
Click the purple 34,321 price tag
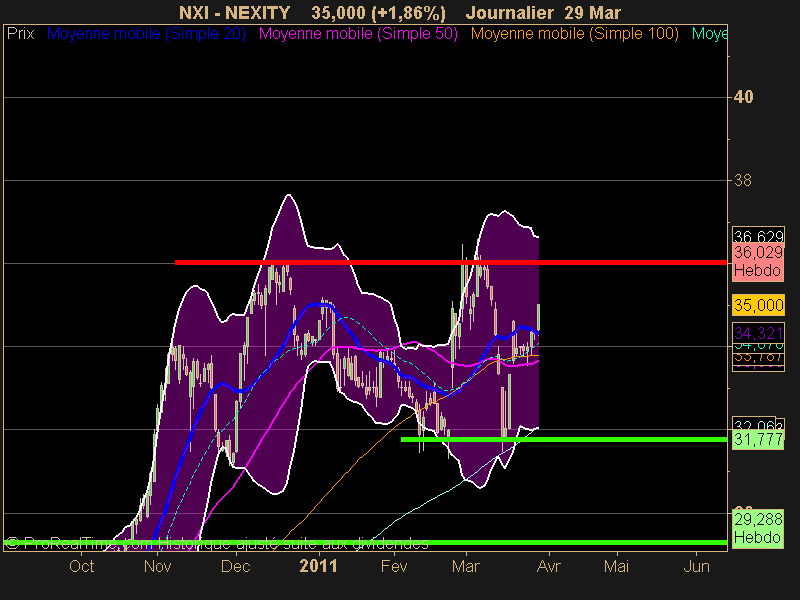tap(758, 333)
